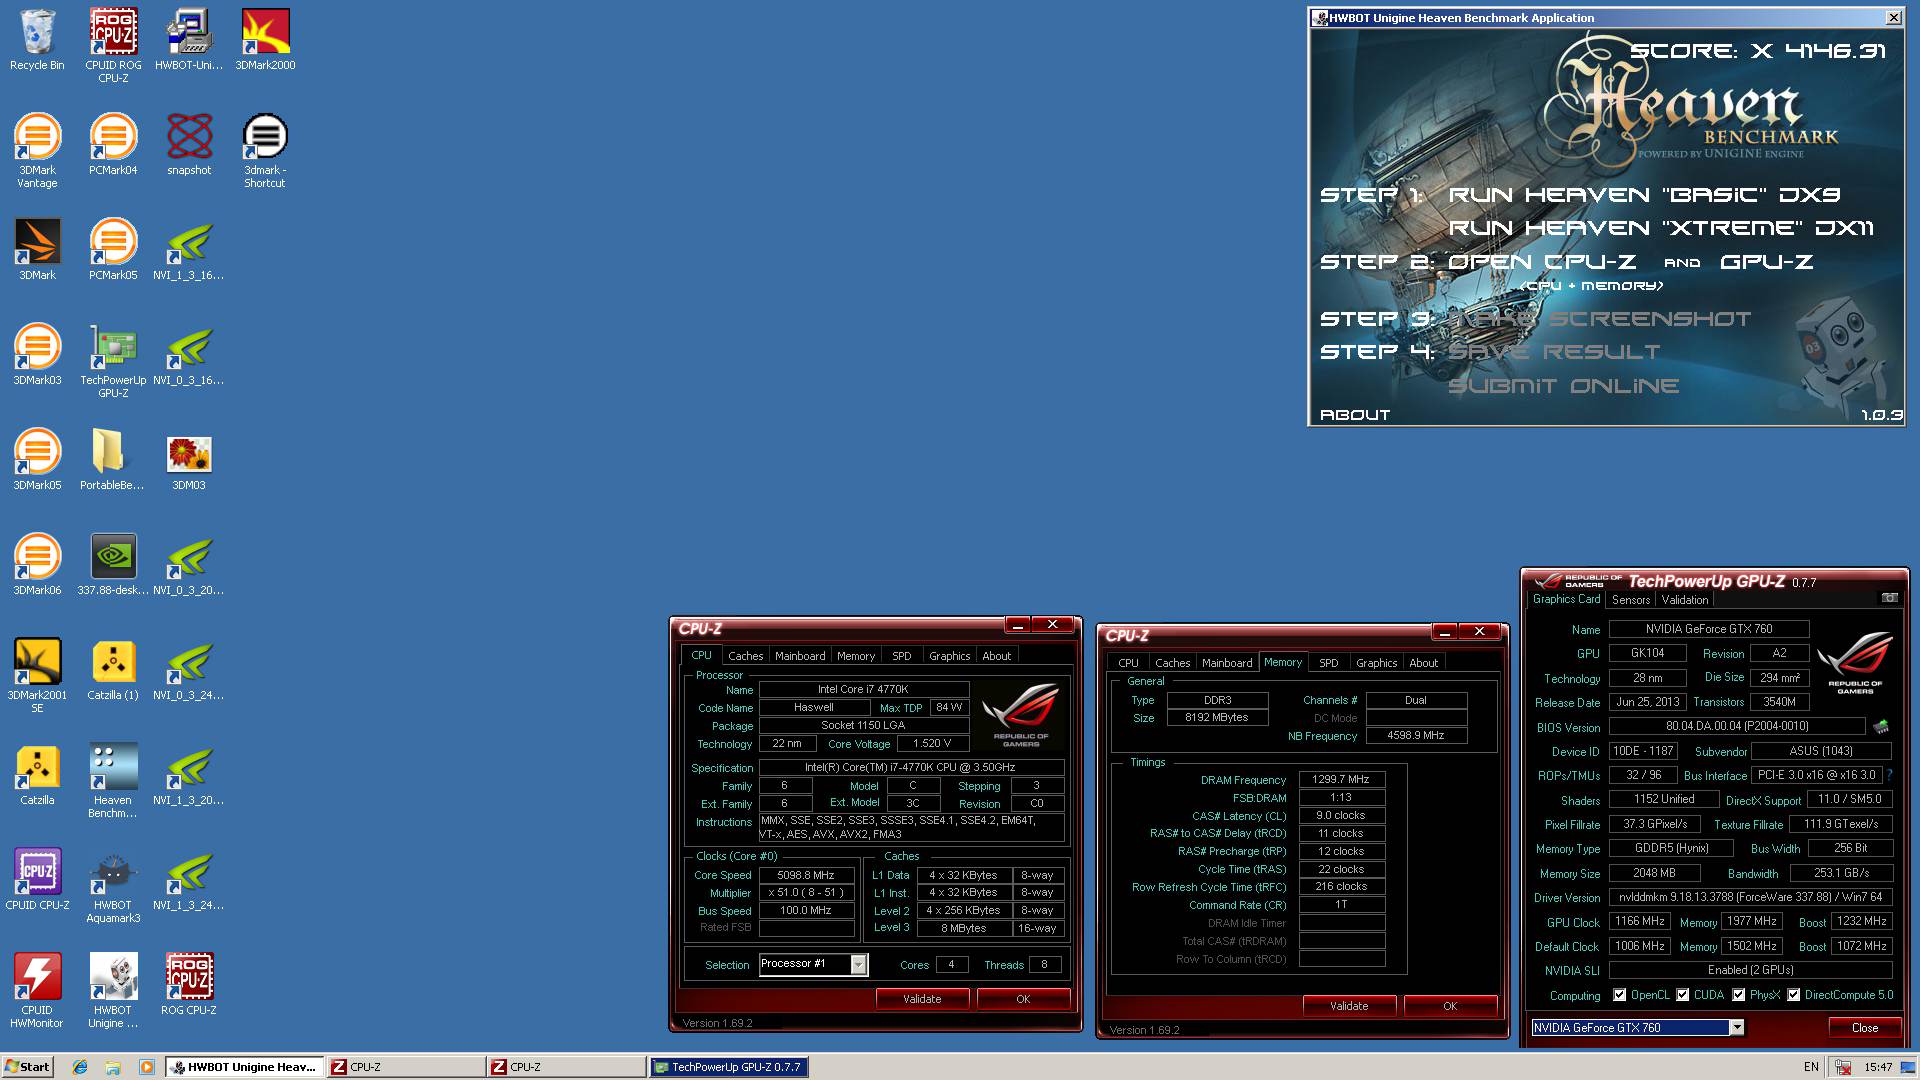Expand NVIDIA GeForce GTX 760 GPU dropdown
Image resolution: width=1920 pixels, height=1080 pixels.
(1737, 1028)
